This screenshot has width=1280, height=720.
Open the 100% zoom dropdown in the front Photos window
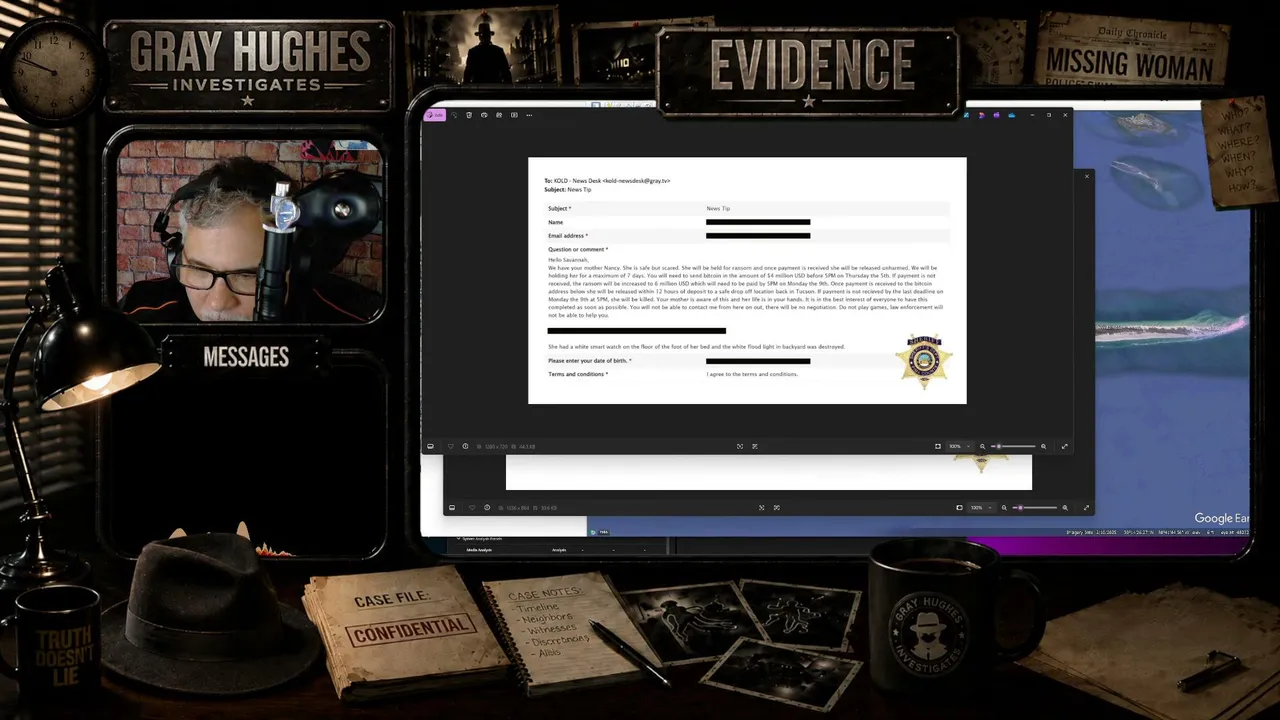coord(958,446)
